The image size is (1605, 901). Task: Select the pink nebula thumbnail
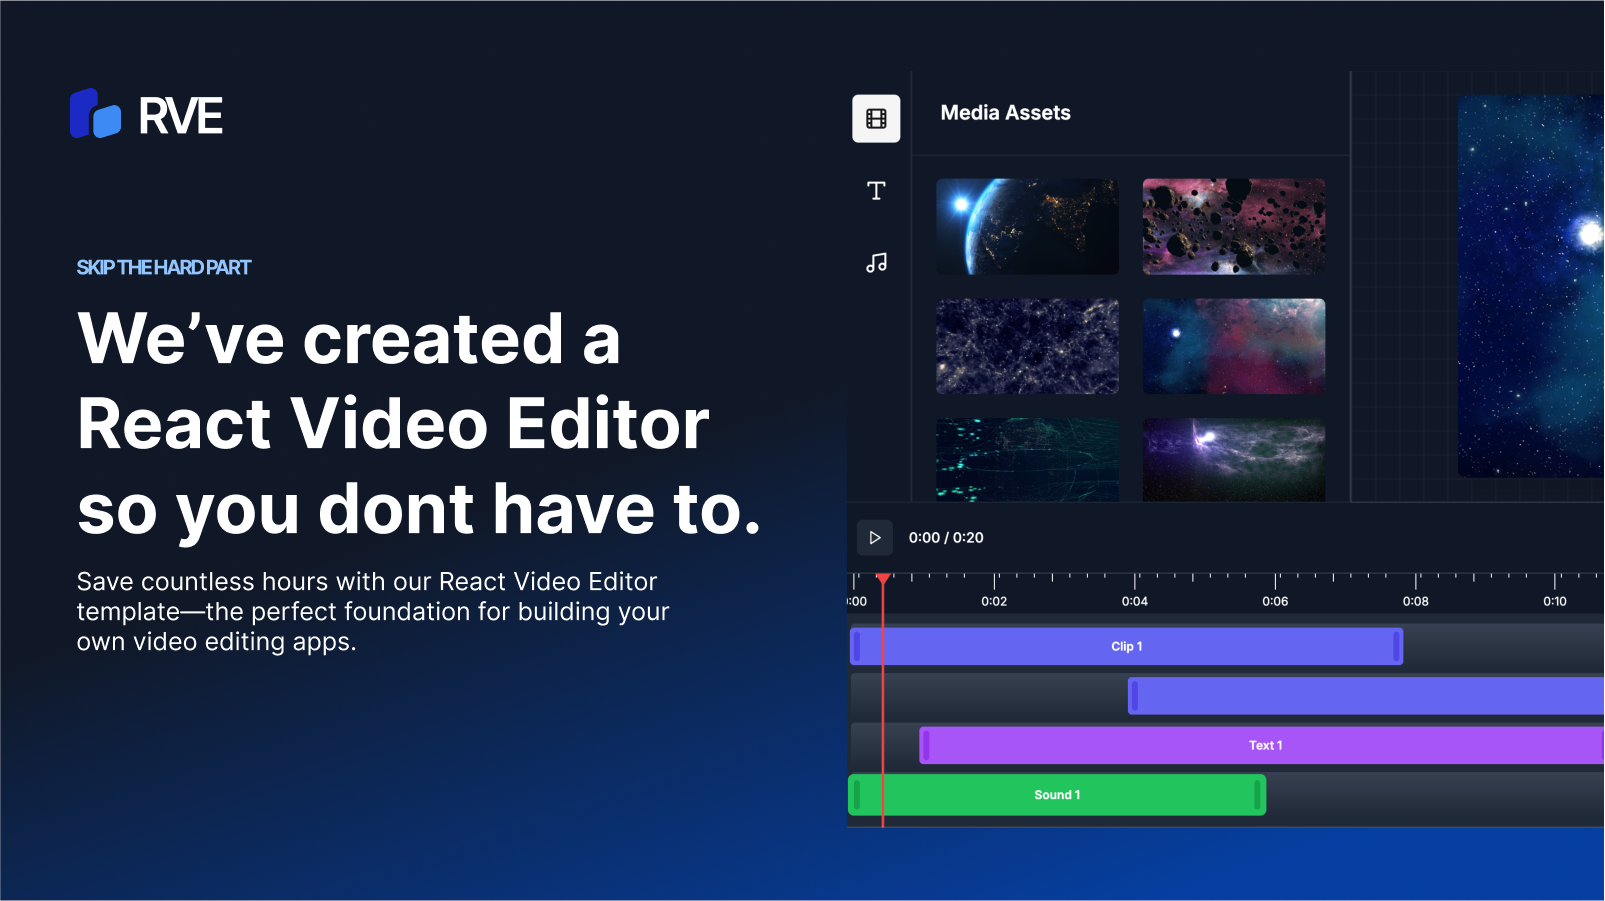tap(1233, 345)
